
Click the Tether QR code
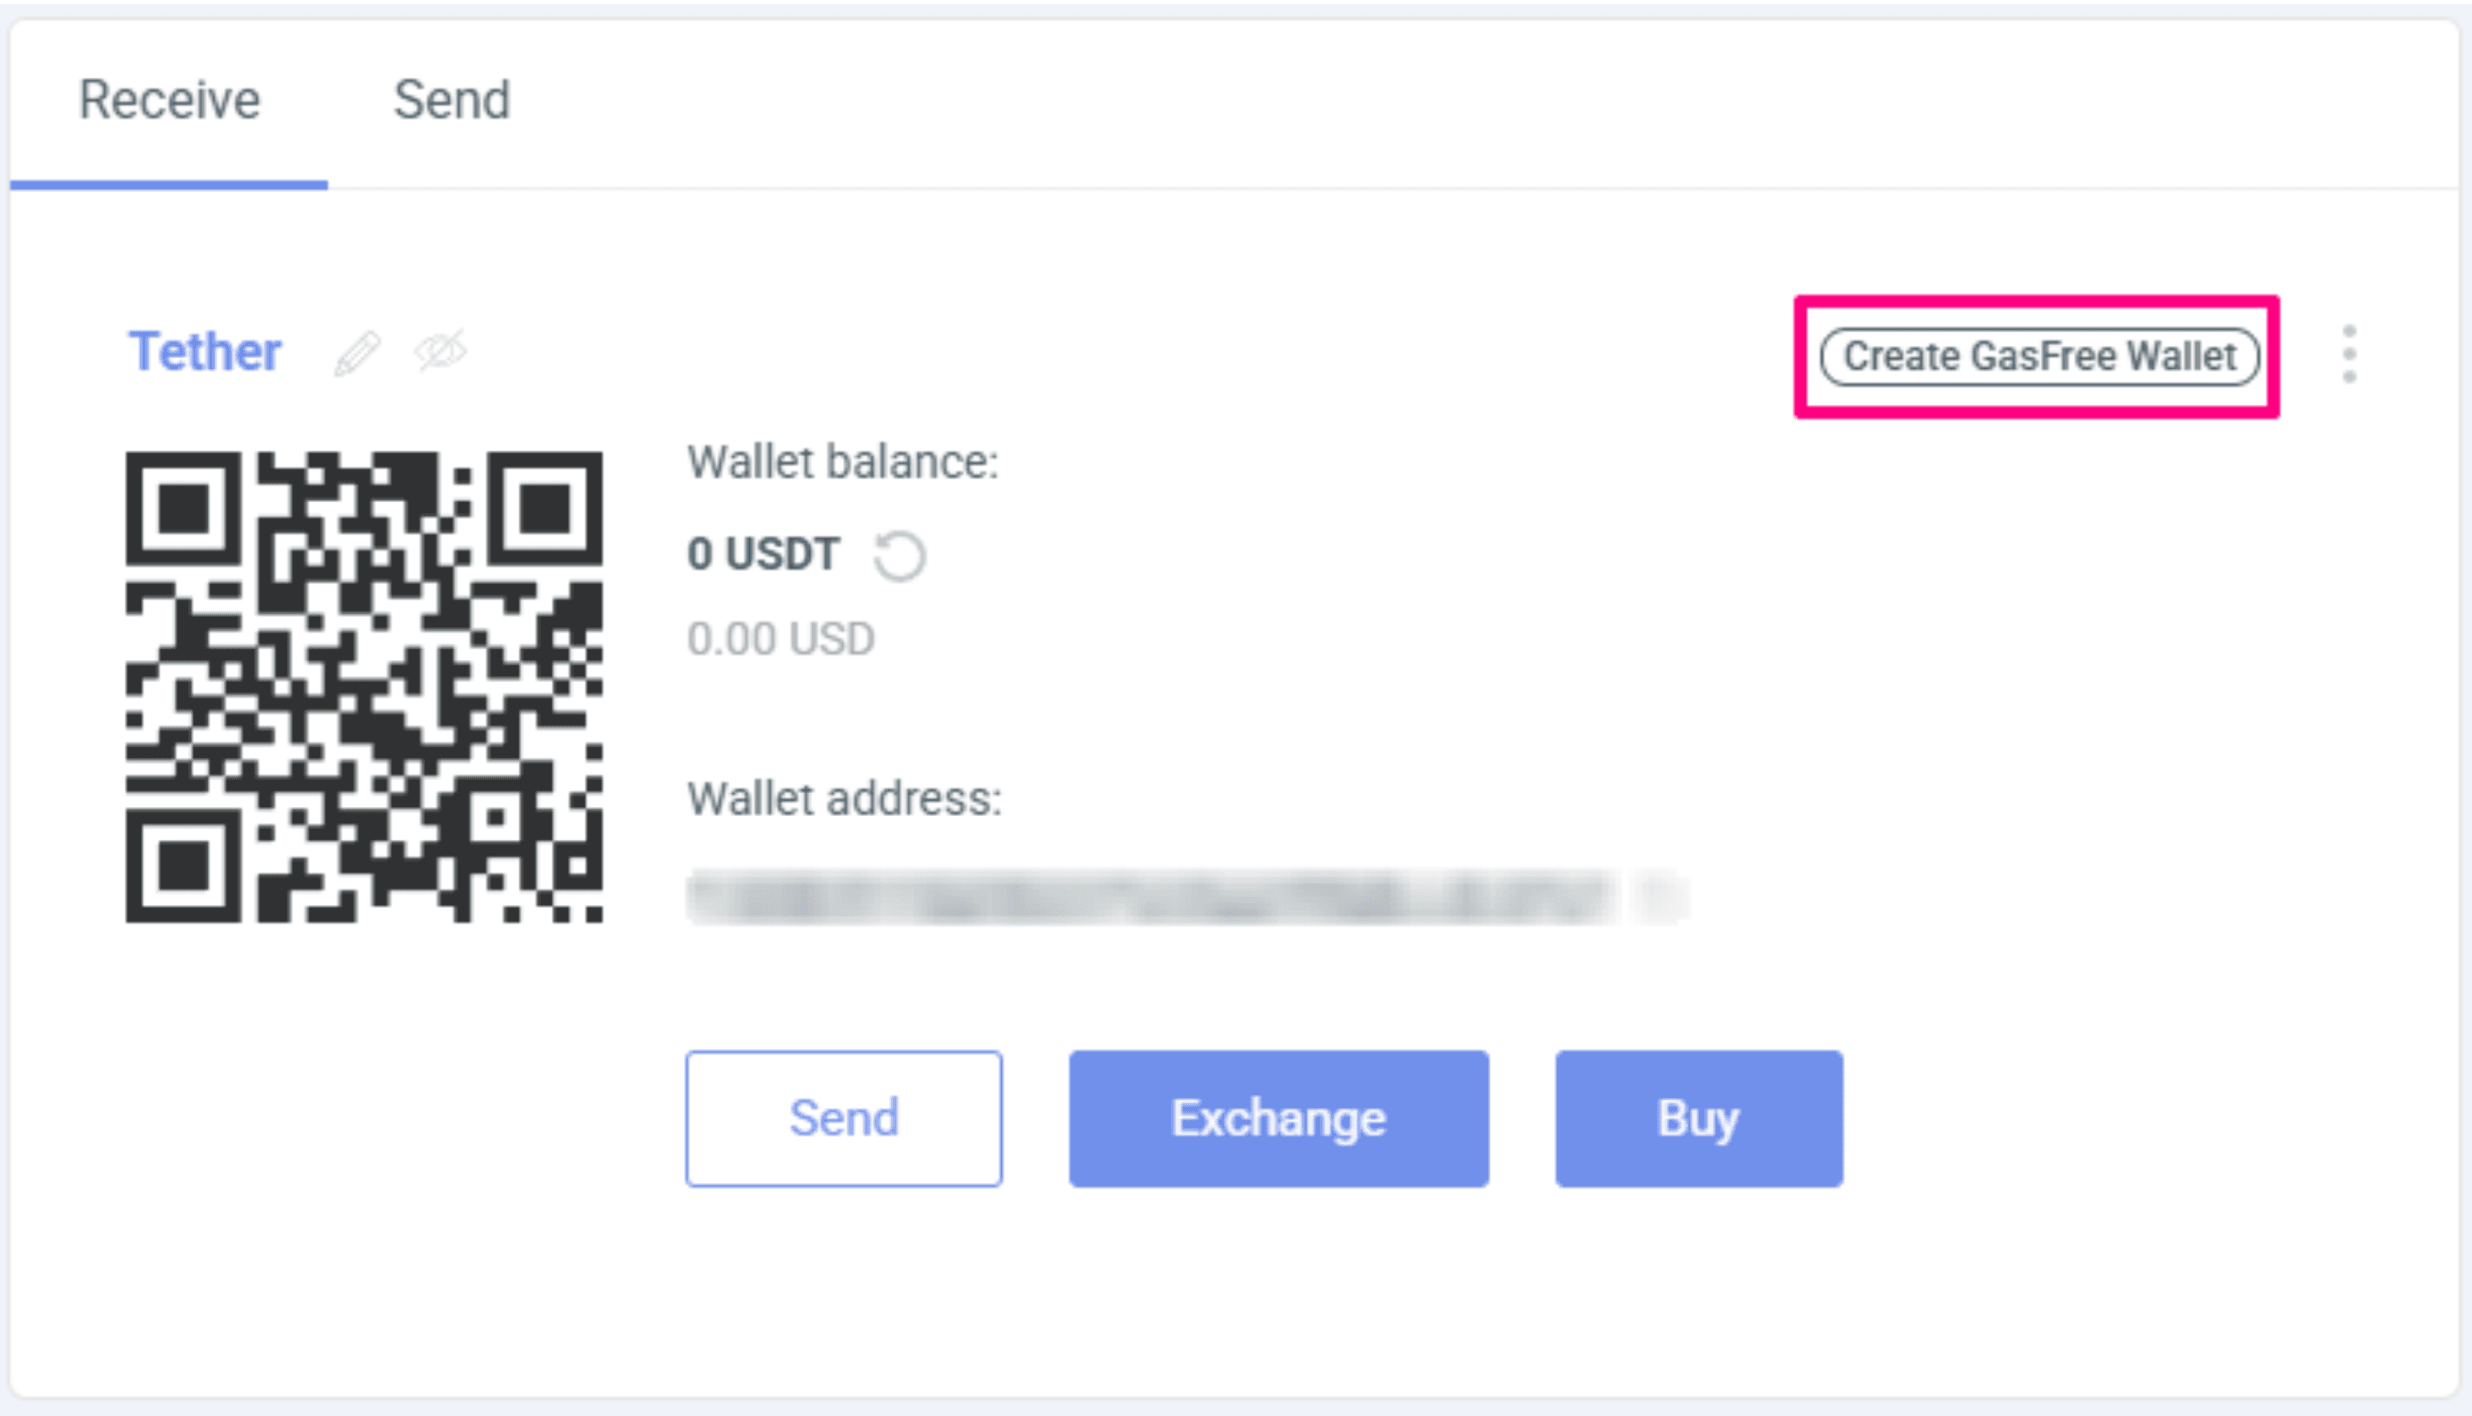tap(364, 687)
